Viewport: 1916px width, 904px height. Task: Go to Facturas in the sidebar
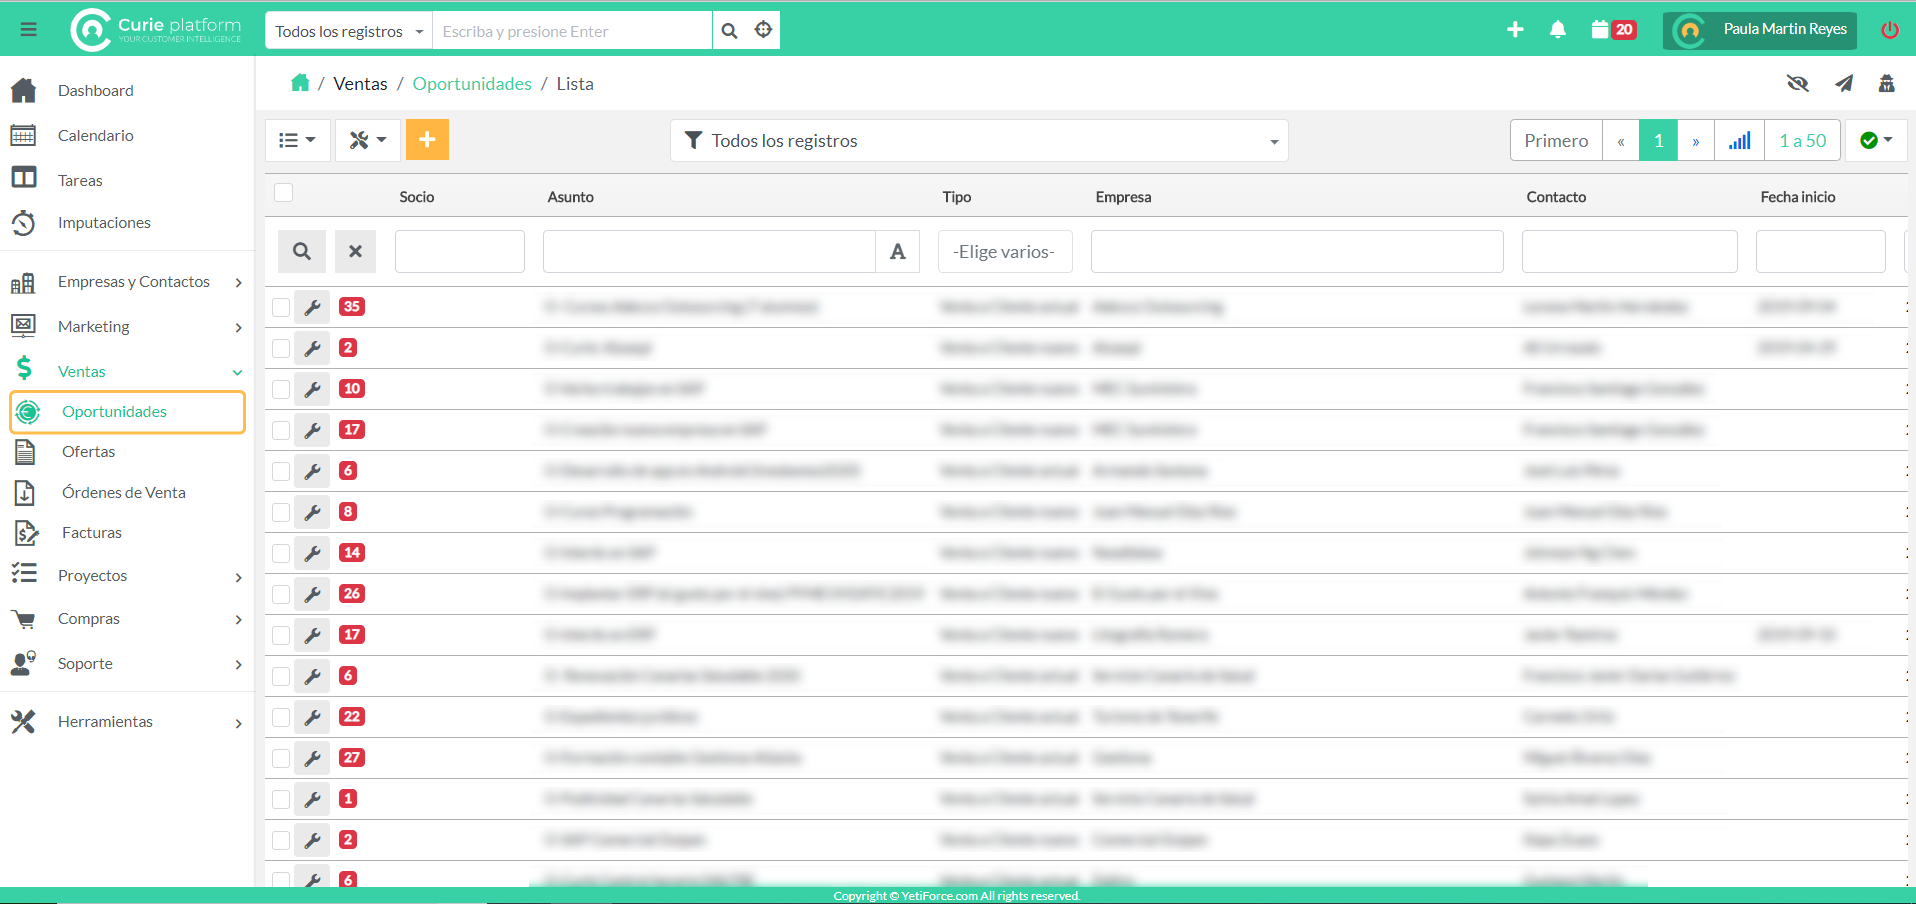(92, 533)
